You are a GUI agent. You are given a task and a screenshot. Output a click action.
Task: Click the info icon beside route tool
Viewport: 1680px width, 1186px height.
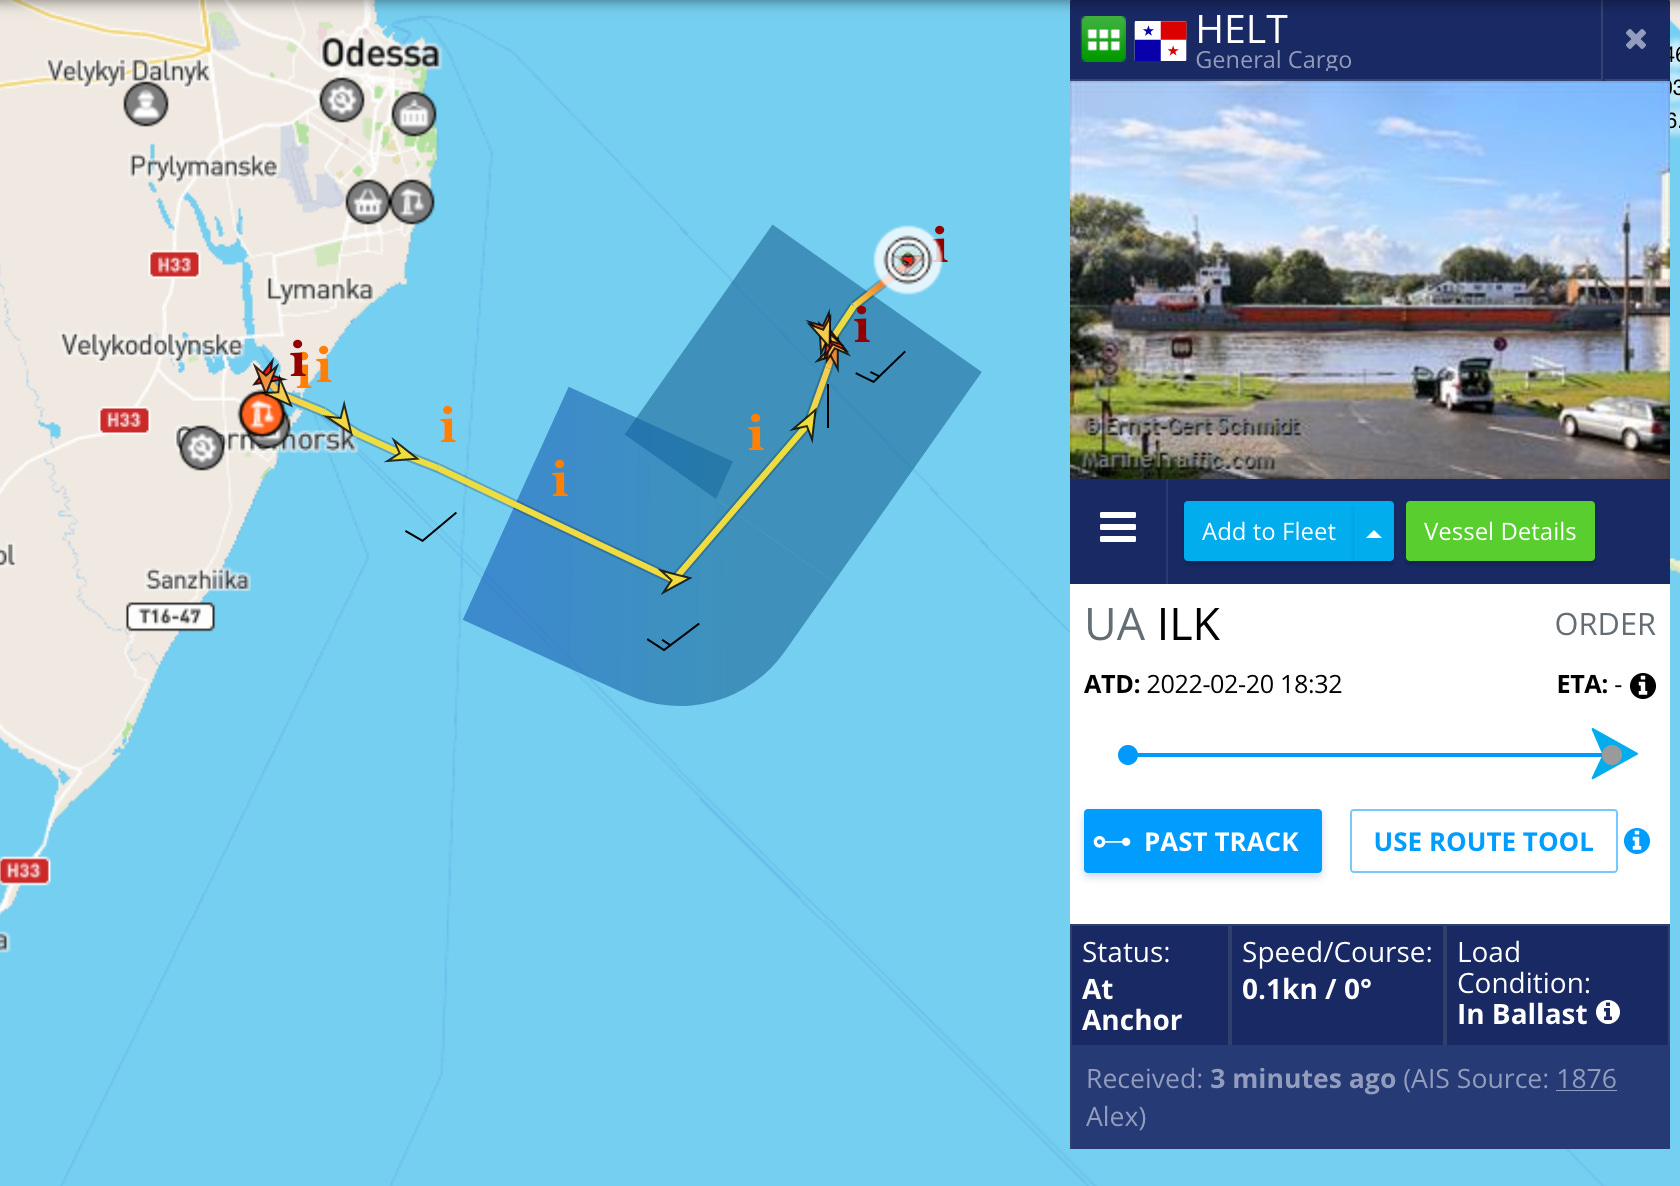click(1637, 841)
